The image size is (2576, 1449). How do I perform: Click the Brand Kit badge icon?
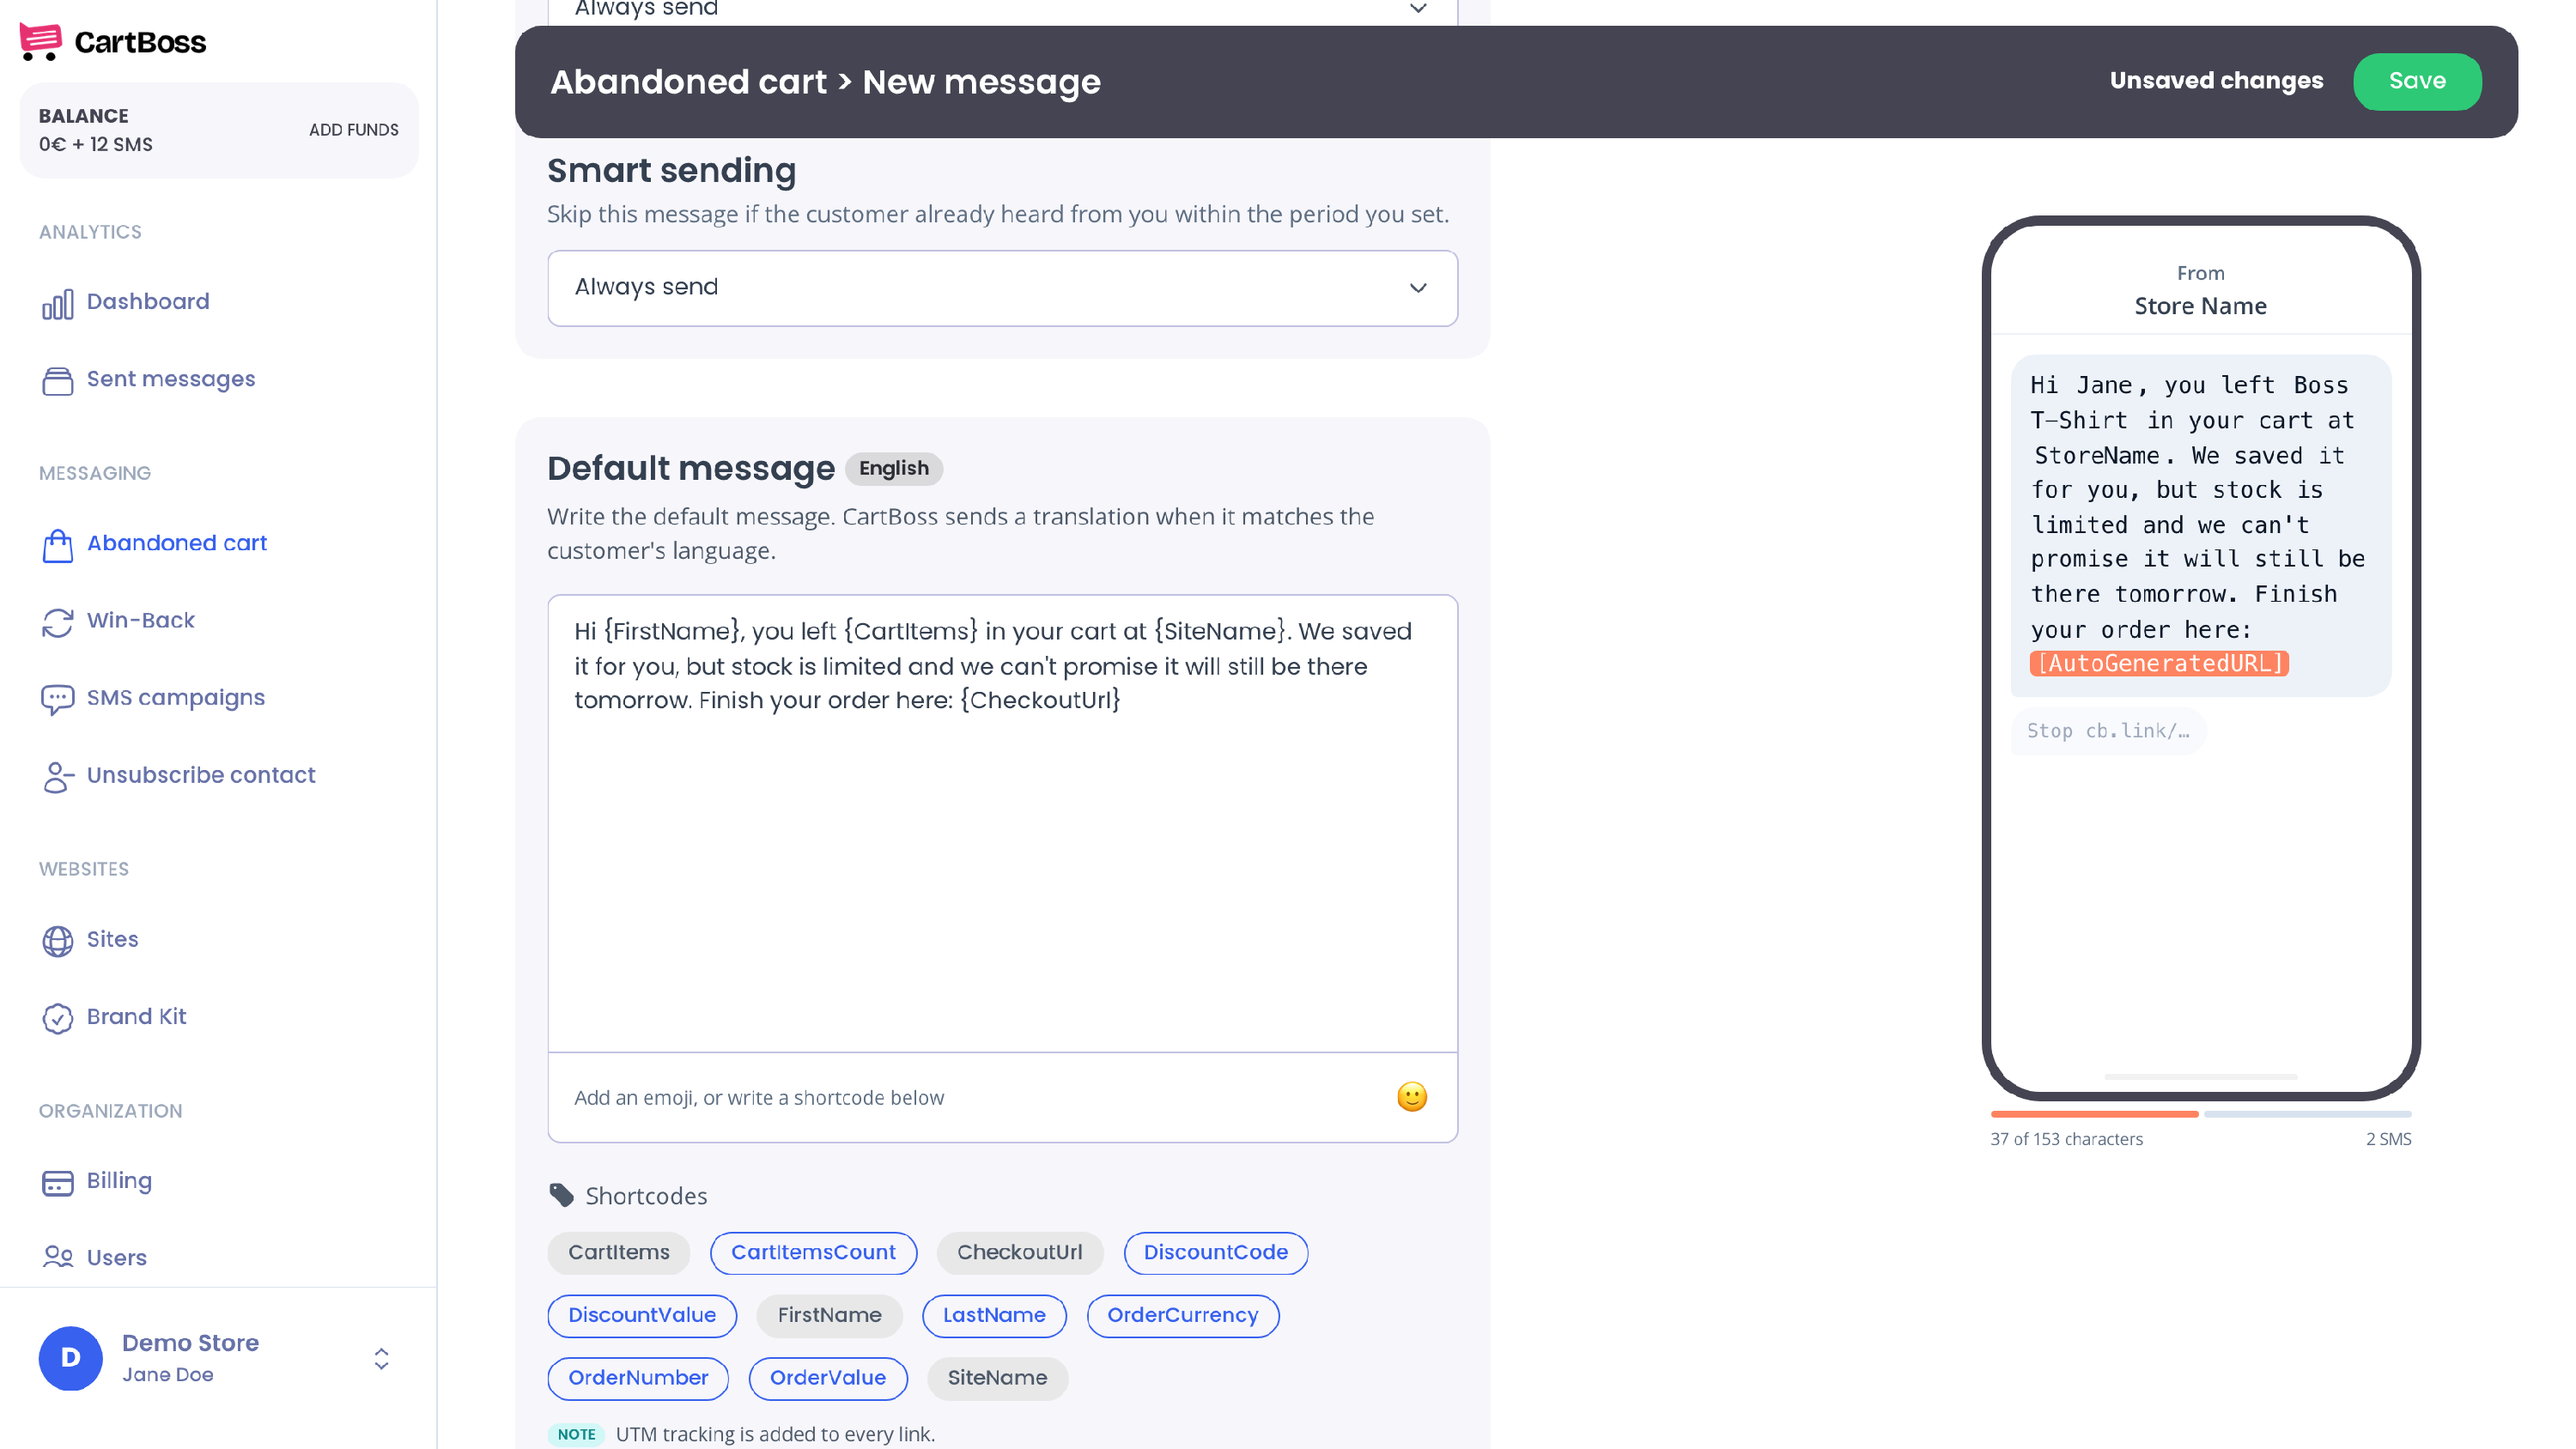57,1018
